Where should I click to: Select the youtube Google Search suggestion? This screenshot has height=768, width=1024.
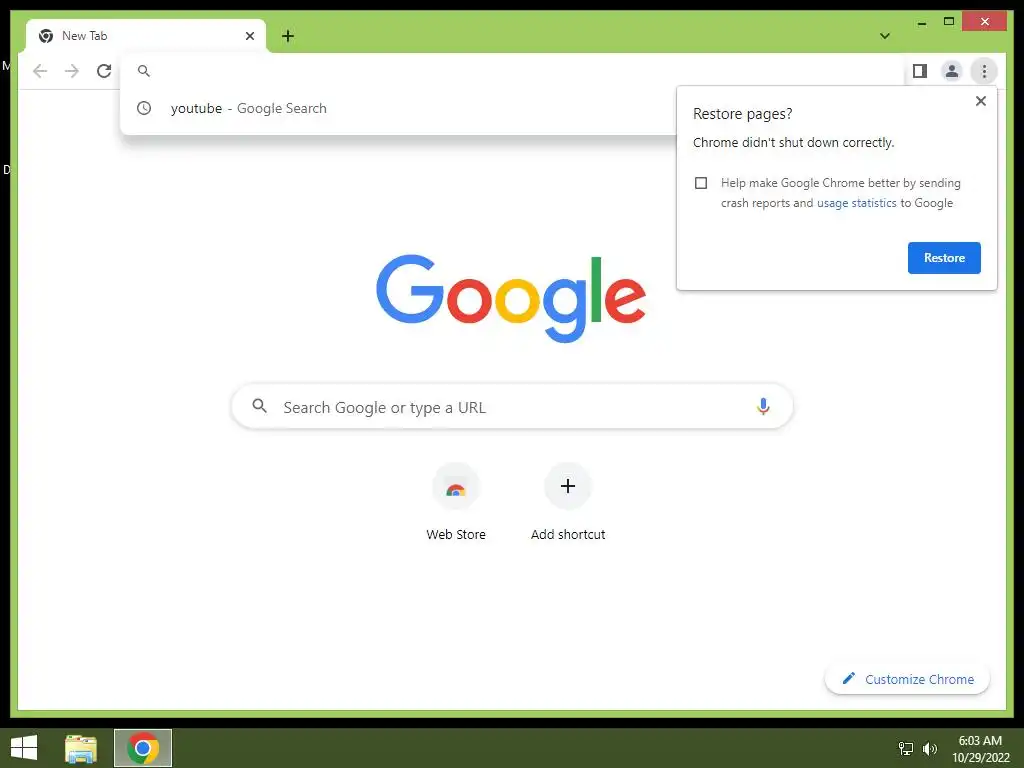point(398,108)
